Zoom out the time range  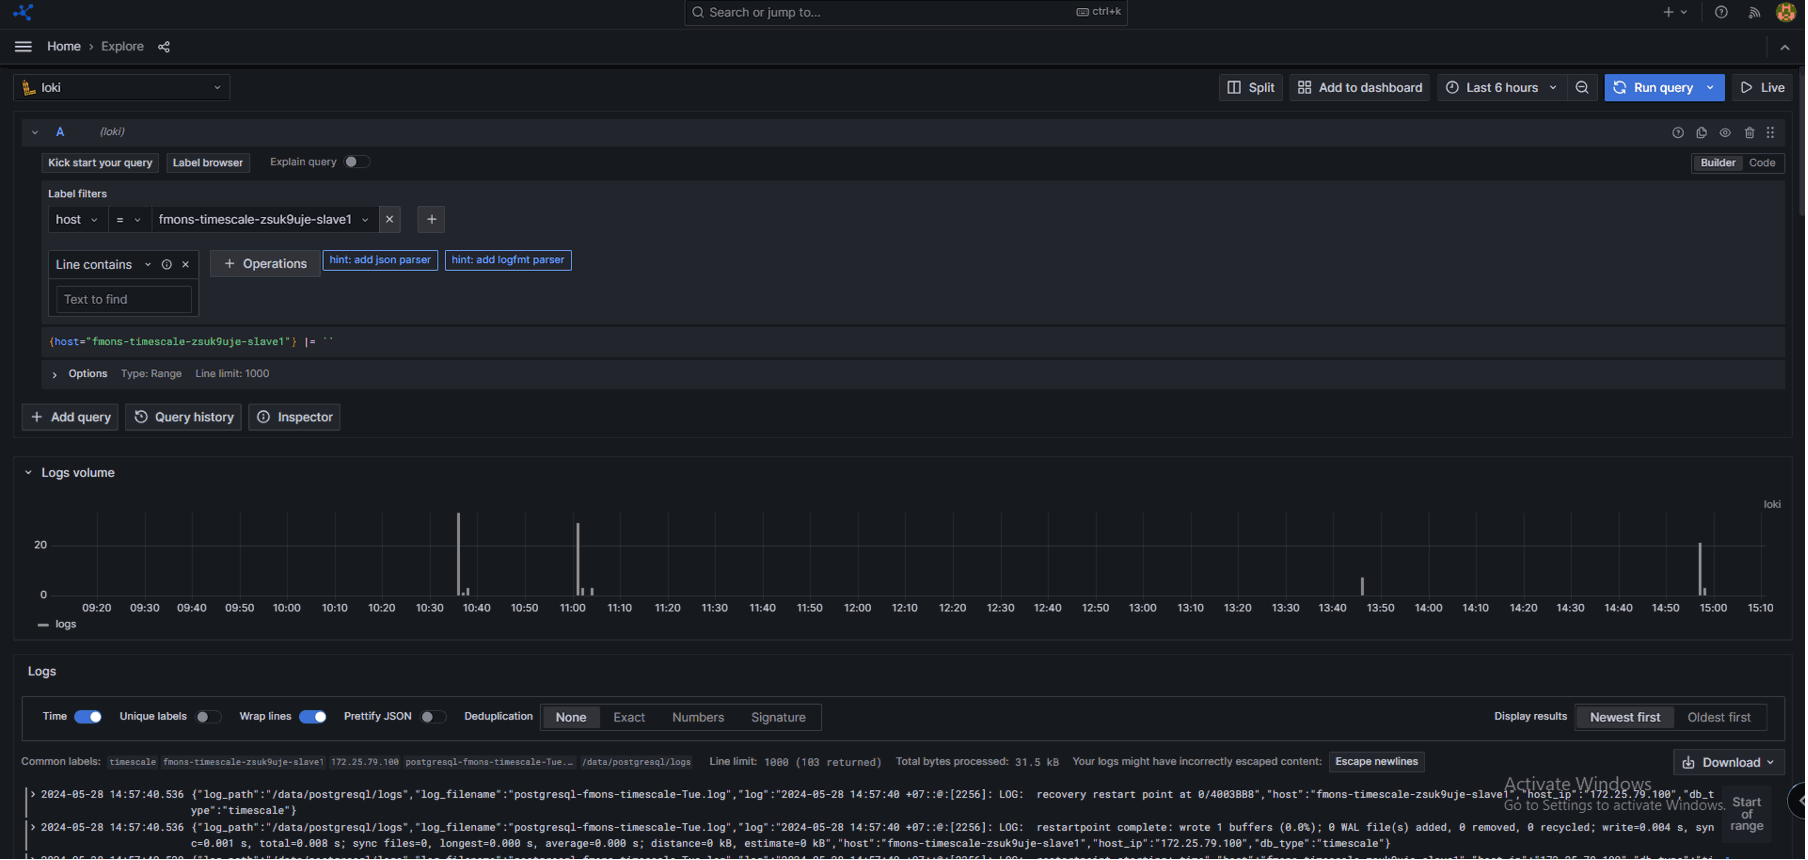point(1583,88)
